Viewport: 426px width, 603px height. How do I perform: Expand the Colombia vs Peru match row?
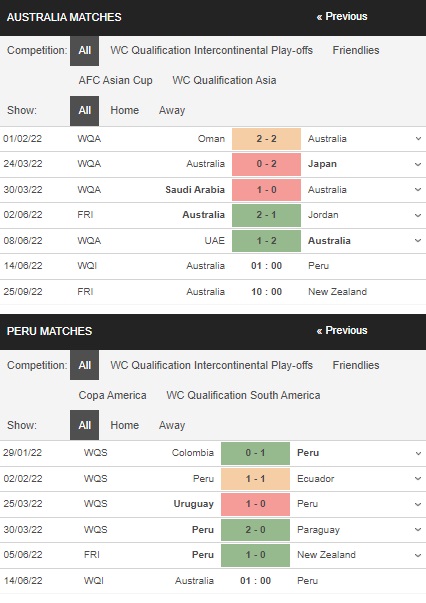[418, 453]
